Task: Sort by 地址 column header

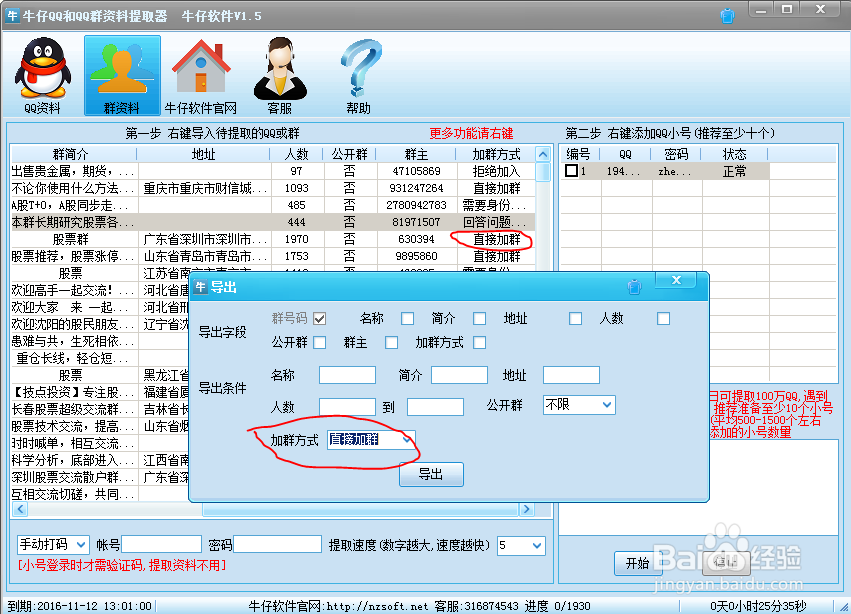Action: (204, 154)
